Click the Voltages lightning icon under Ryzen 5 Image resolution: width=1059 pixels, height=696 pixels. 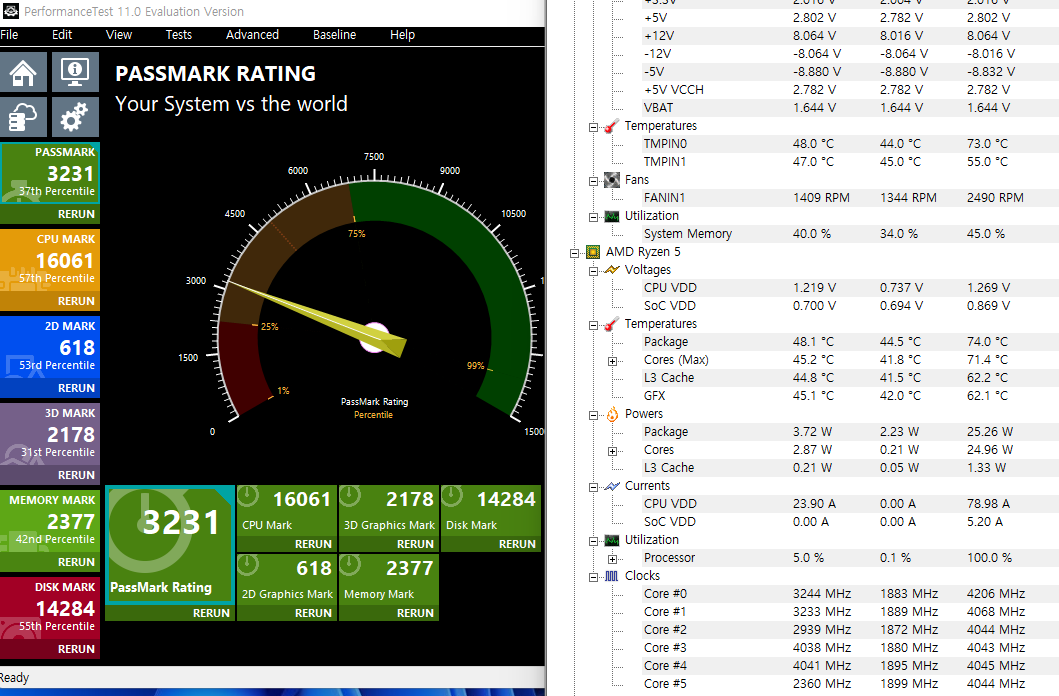pyautogui.click(x=612, y=270)
